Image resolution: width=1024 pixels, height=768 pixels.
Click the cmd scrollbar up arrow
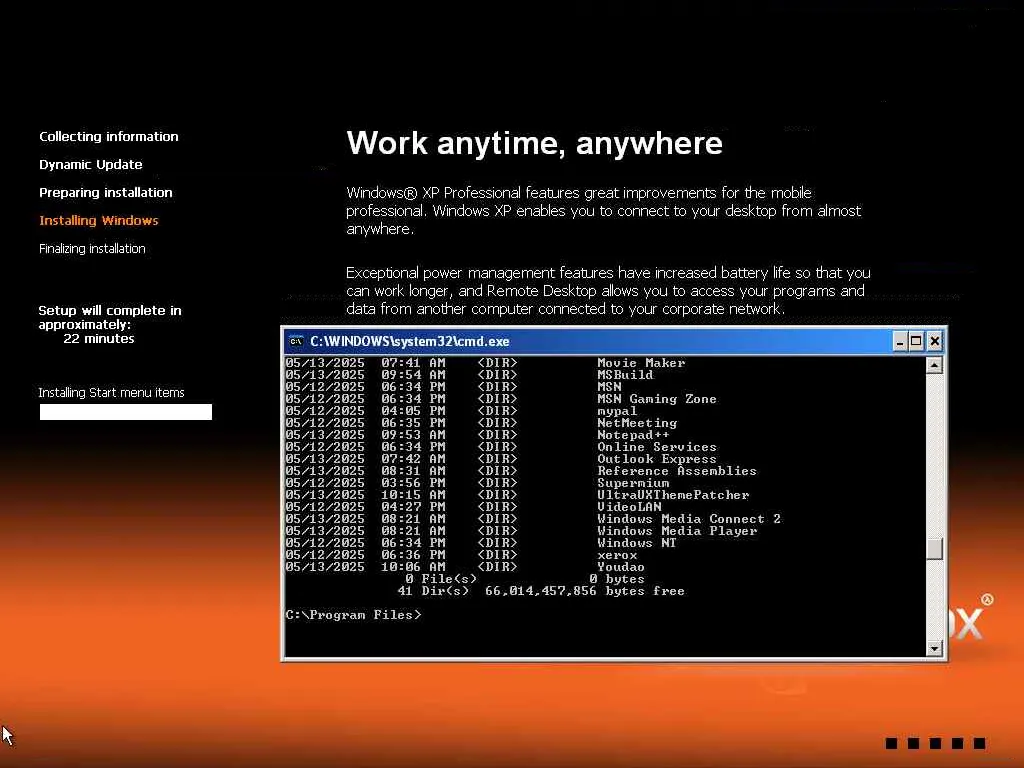934,366
